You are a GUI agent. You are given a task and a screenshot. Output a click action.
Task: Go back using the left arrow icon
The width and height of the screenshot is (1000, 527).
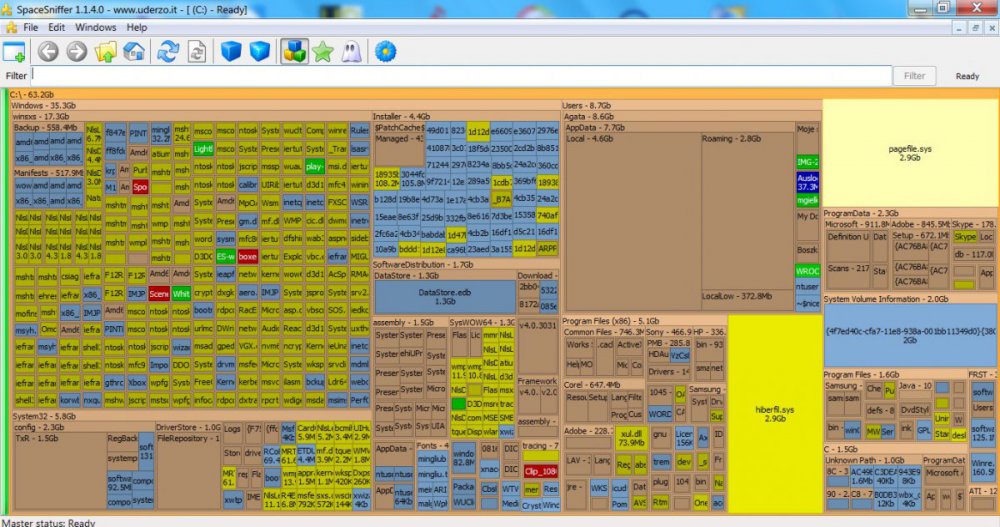click(48, 51)
